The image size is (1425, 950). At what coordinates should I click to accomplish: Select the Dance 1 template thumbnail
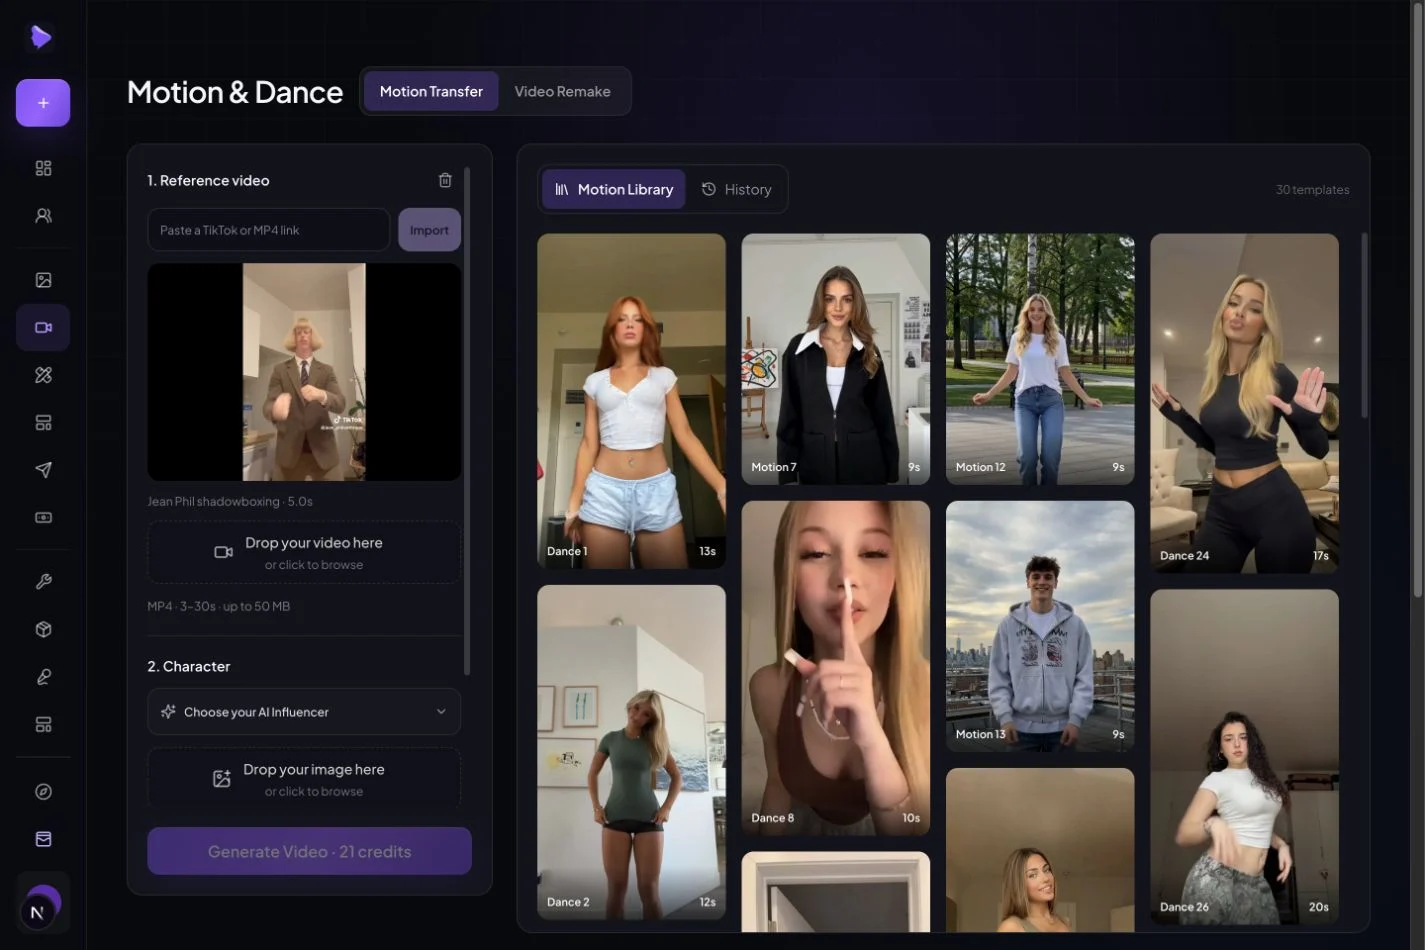pos(631,401)
